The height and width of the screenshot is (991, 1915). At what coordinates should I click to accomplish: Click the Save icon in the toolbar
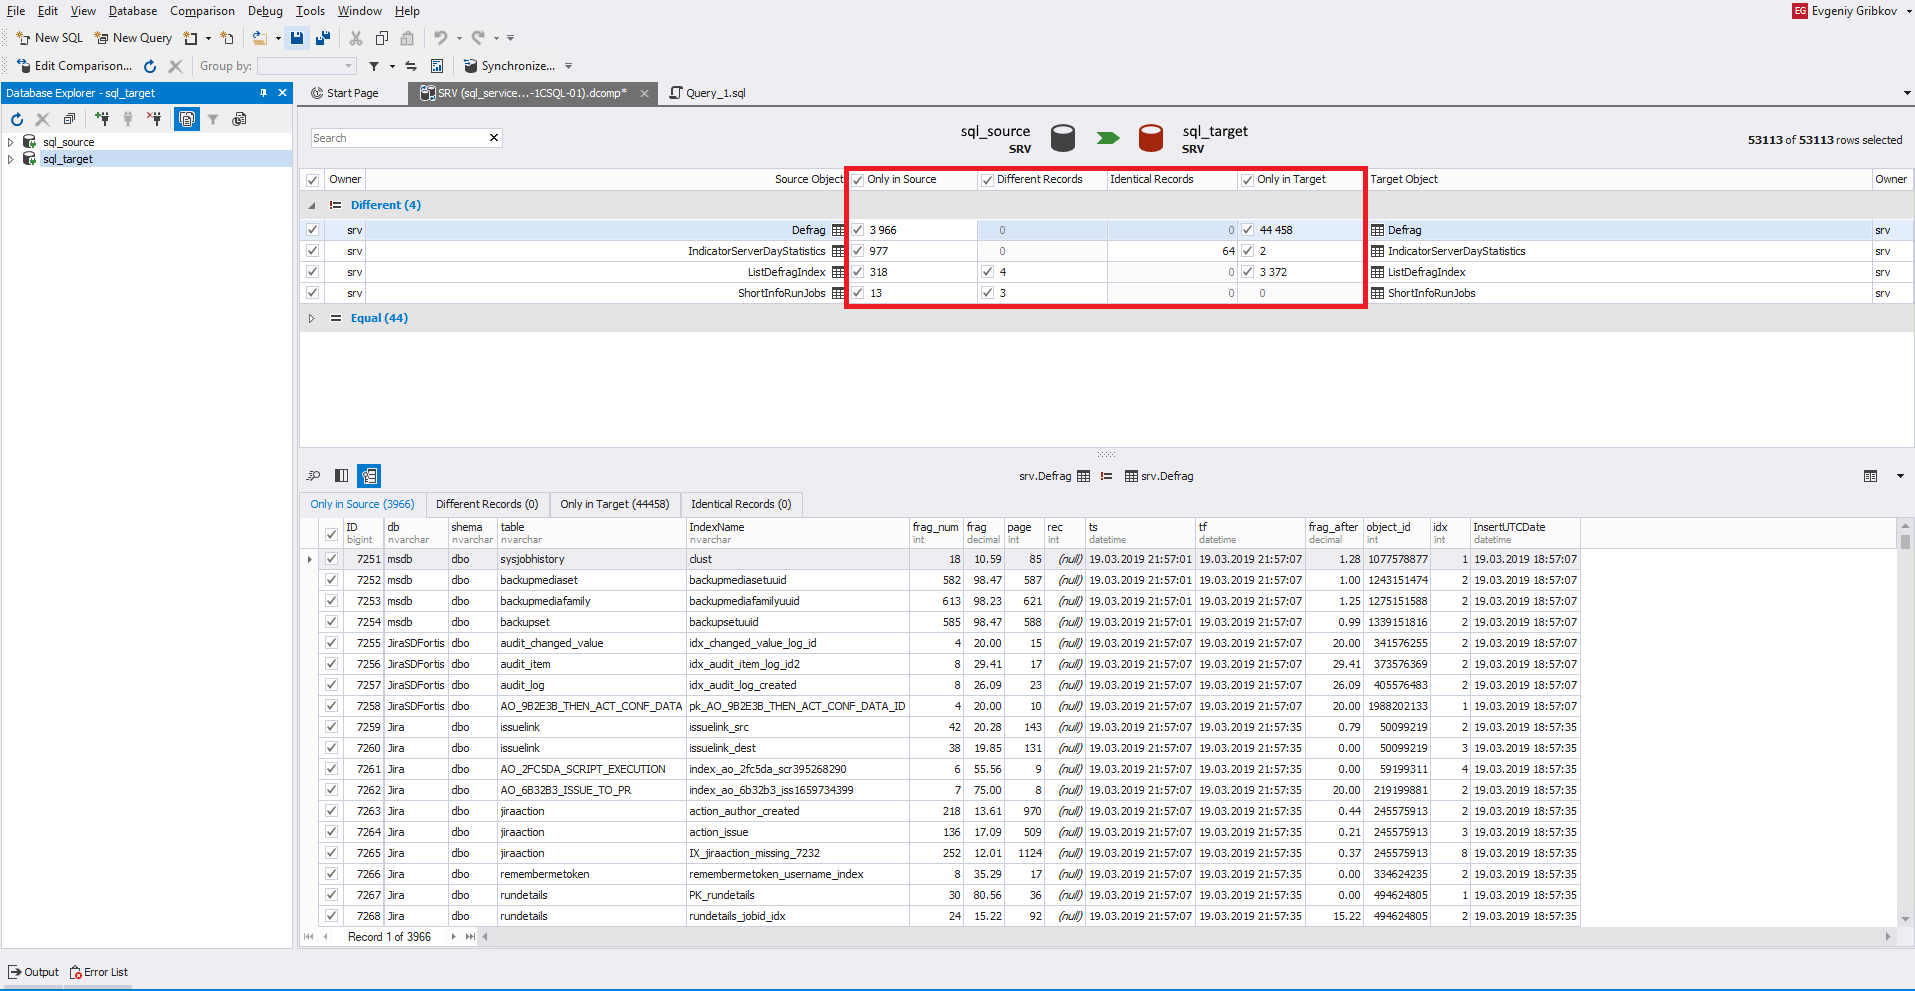[x=297, y=38]
